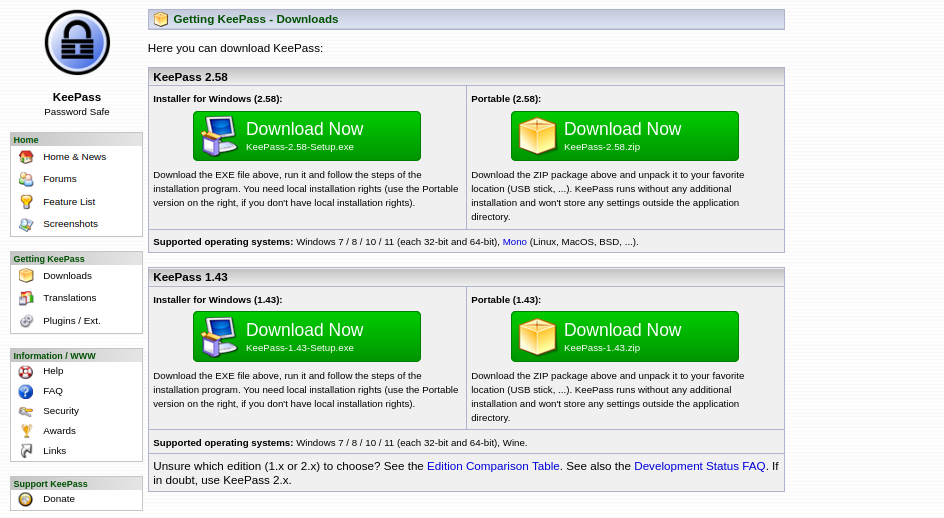
Task: Click the Donate coin icon
Action: tap(26, 499)
